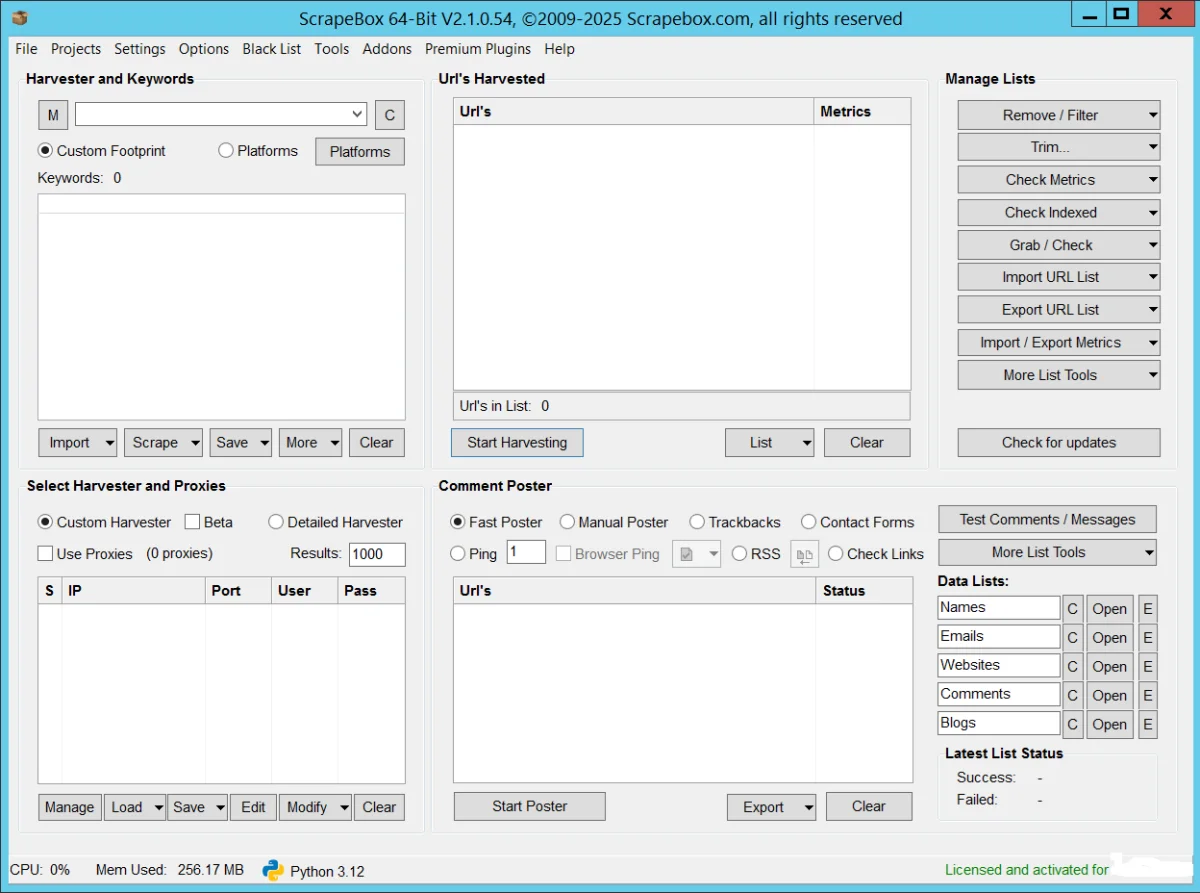The height and width of the screenshot is (893, 1200).
Task: Click Test Comments / Messages button
Action: coord(1047,519)
